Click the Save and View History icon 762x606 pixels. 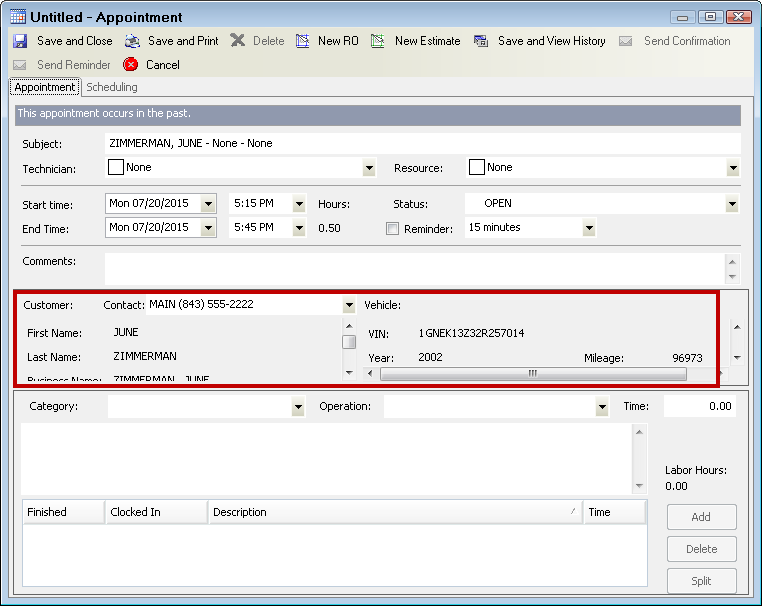(481, 41)
